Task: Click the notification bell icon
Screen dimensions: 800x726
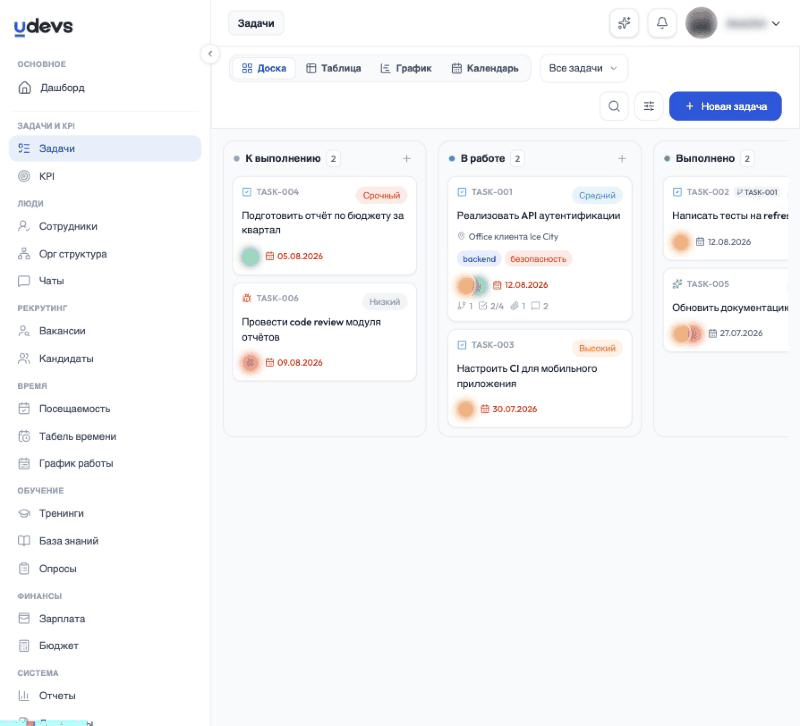Action: tap(662, 23)
